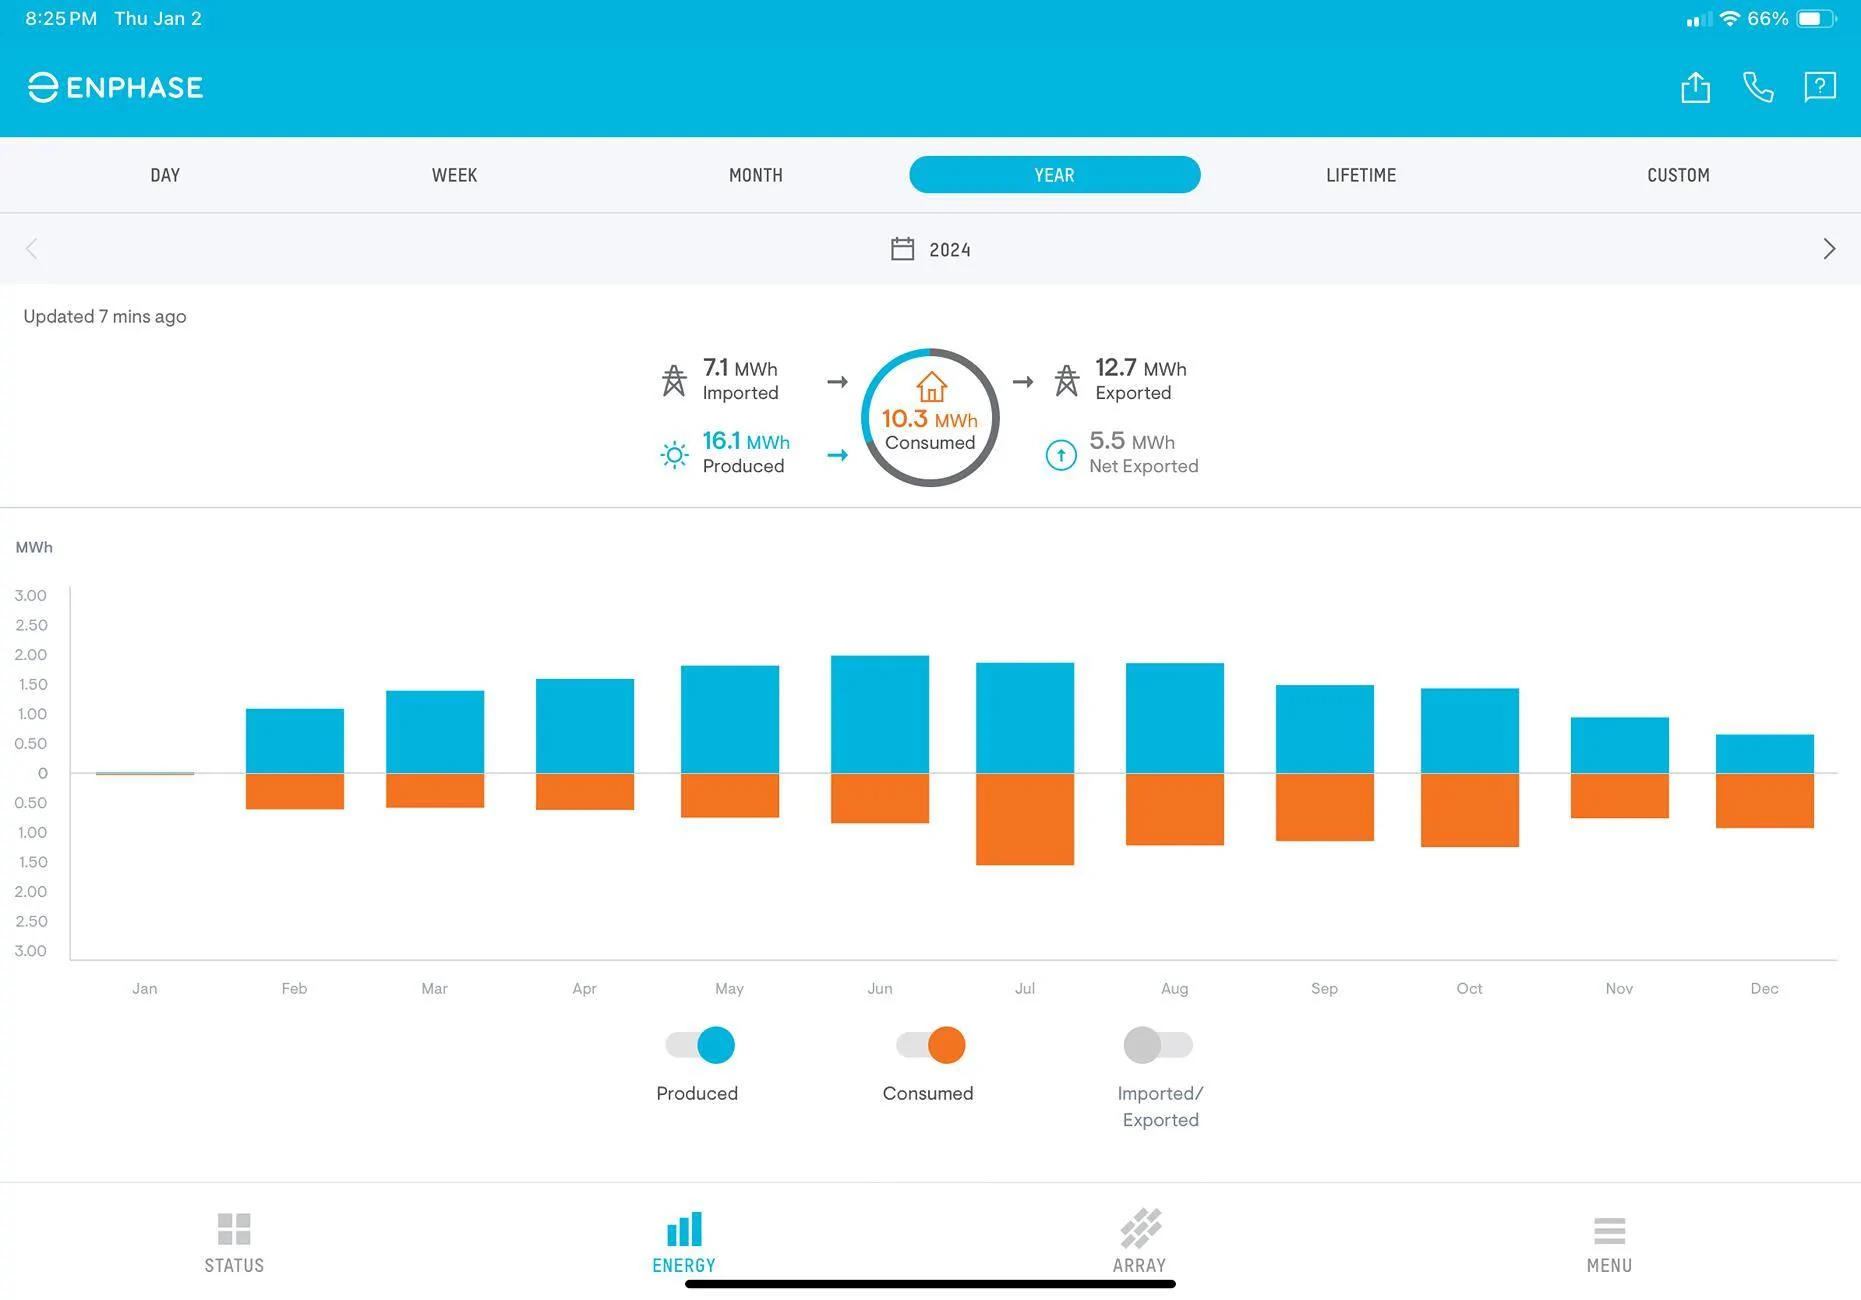Tap the share/export icon in header
This screenshot has width=1861, height=1300.
(1695, 87)
